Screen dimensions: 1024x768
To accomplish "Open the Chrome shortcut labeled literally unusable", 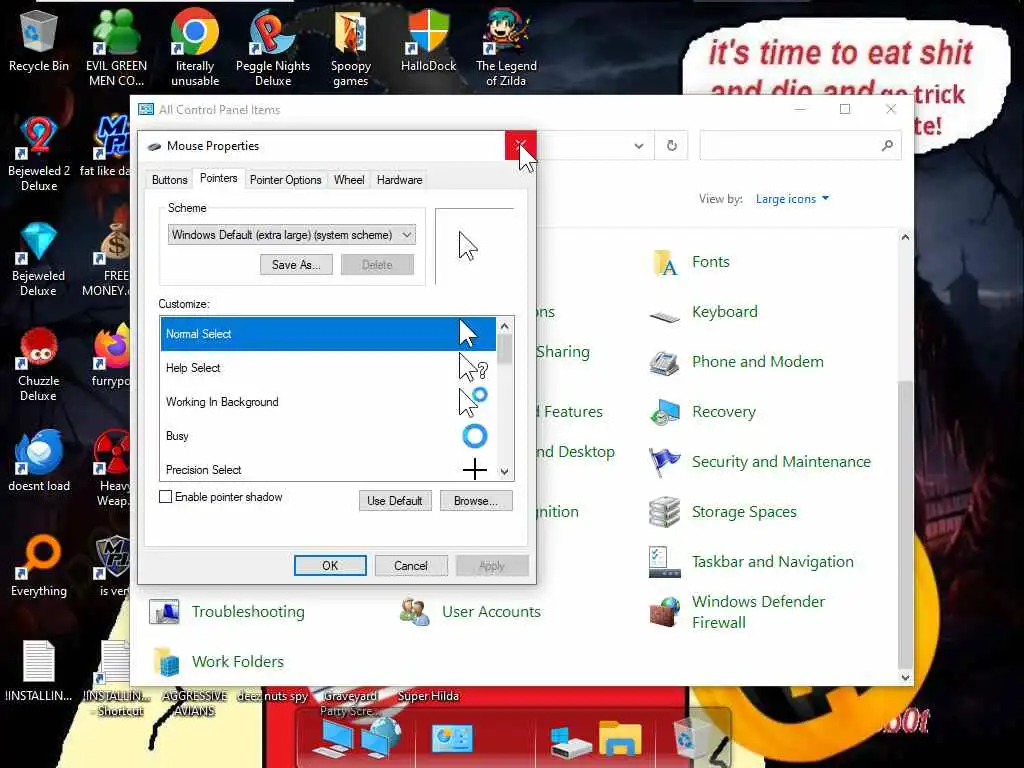I will [195, 47].
